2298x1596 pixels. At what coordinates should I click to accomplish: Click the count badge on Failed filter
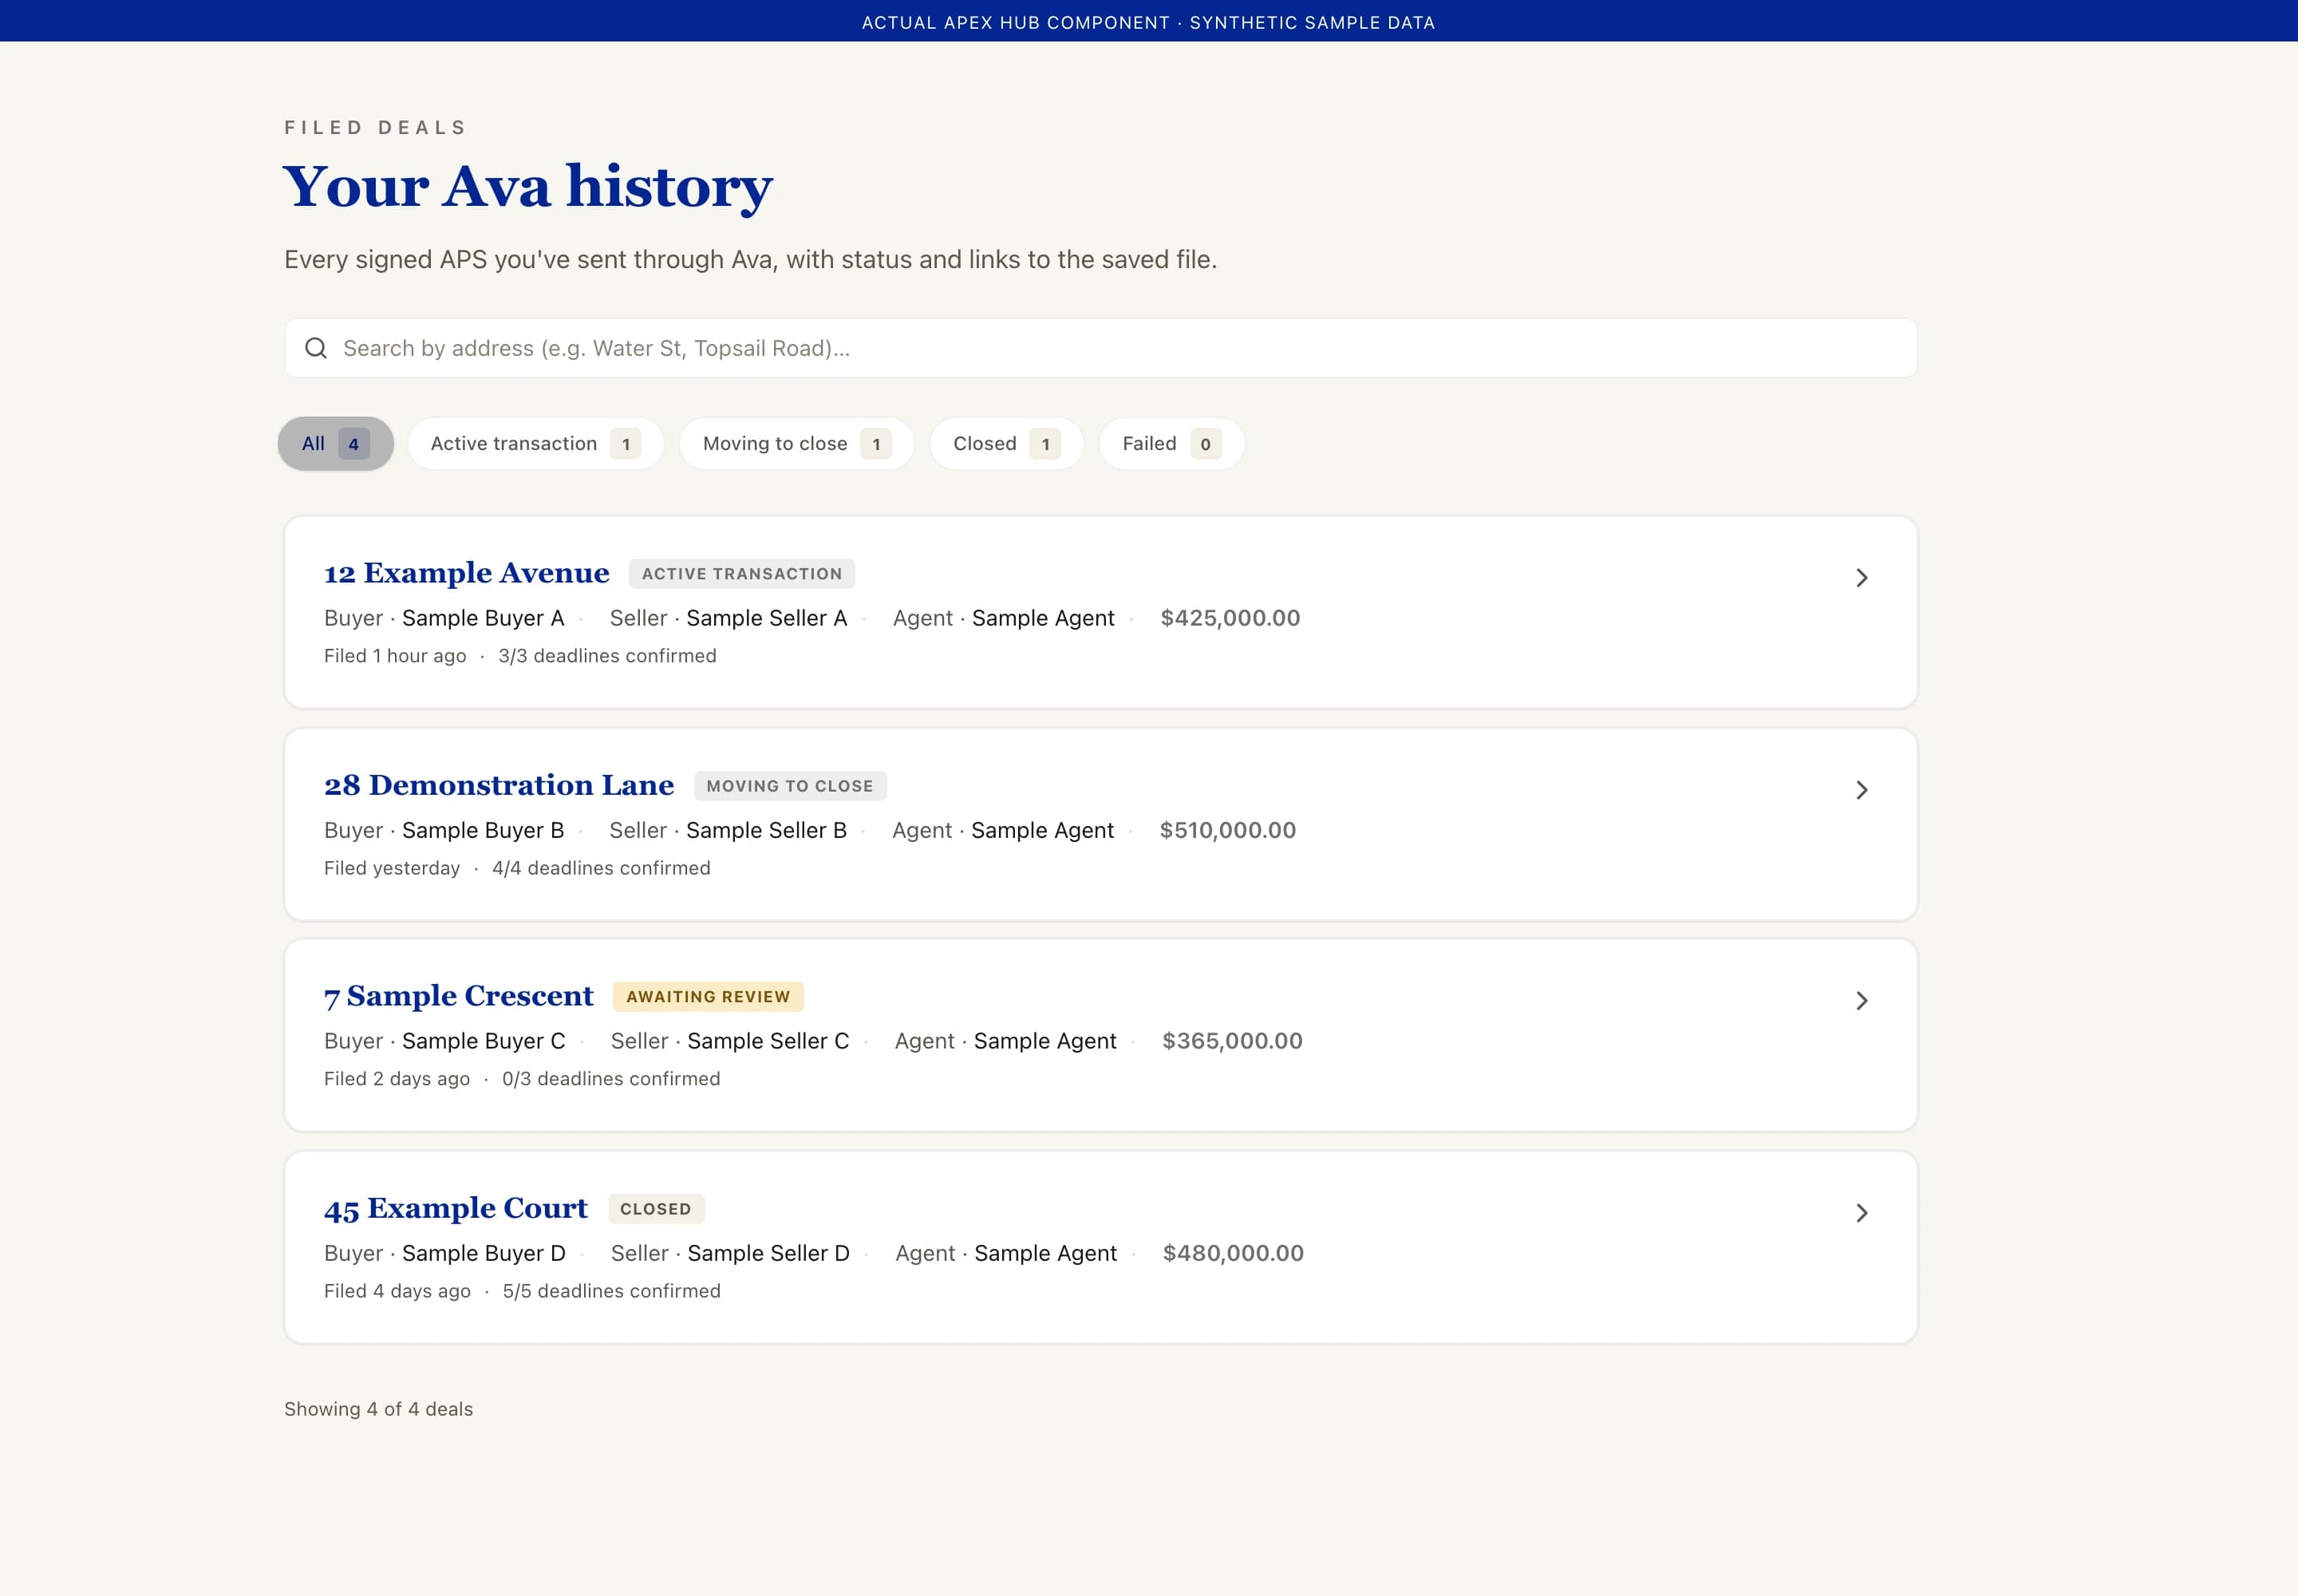(x=1205, y=444)
